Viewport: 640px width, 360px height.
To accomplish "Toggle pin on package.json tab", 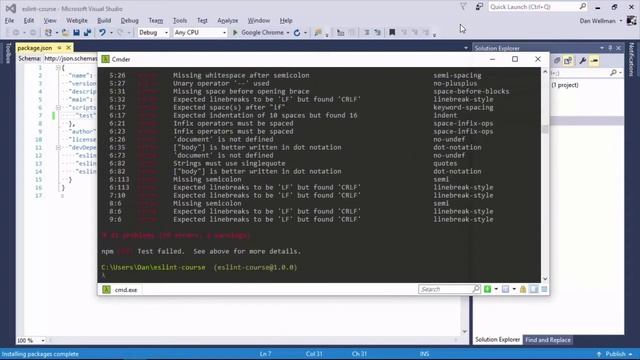I will pyautogui.click(x=59, y=48).
